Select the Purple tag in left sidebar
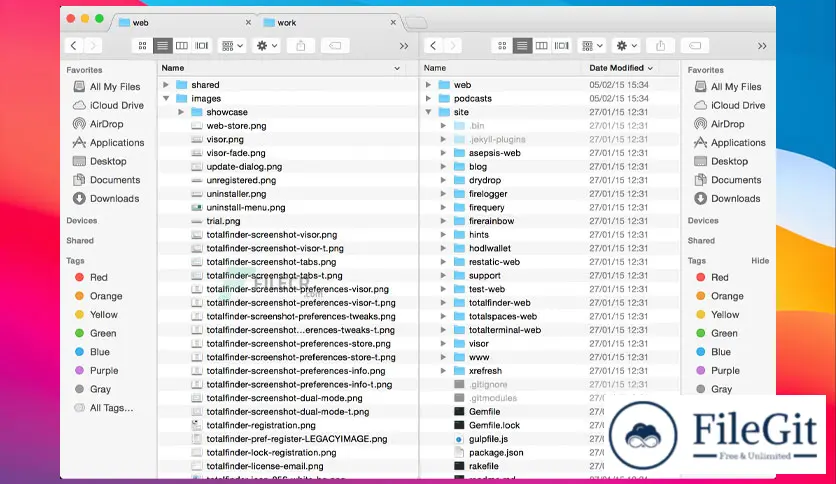Screen dimensions: 836x484 pyautogui.click(x=97, y=370)
